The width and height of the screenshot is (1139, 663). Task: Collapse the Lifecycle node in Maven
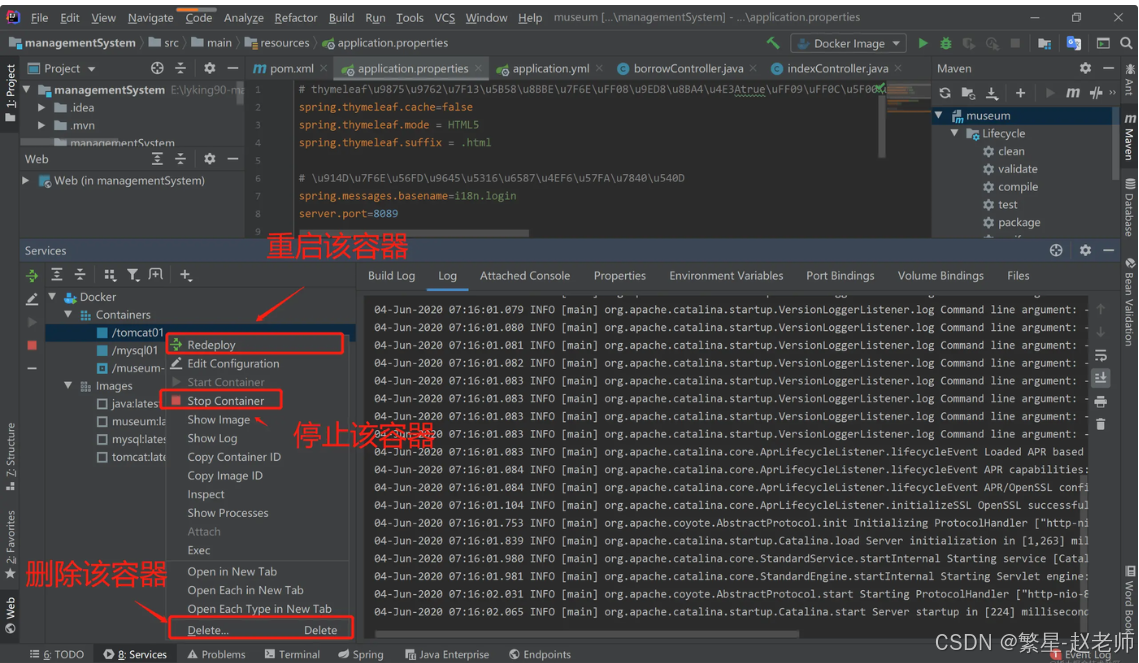tap(956, 133)
